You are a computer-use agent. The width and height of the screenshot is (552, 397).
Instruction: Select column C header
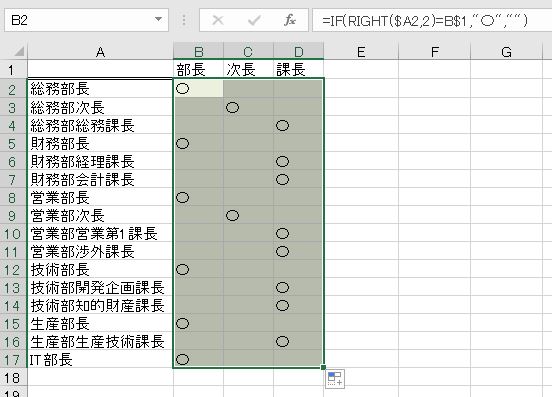248,52
